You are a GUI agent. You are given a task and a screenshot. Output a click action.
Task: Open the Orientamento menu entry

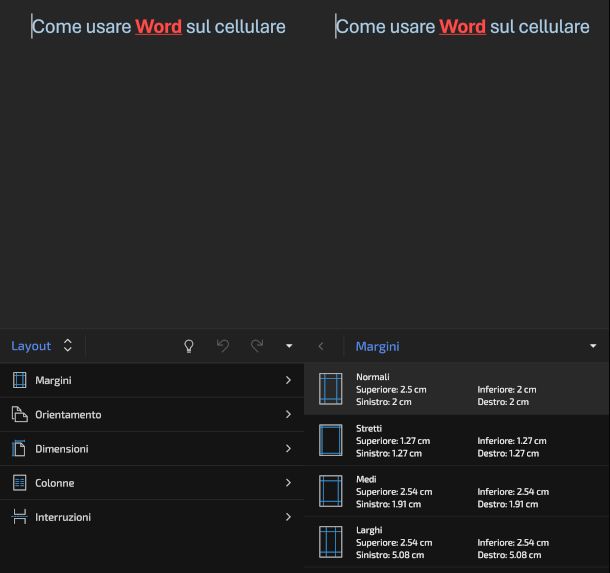(152, 414)
